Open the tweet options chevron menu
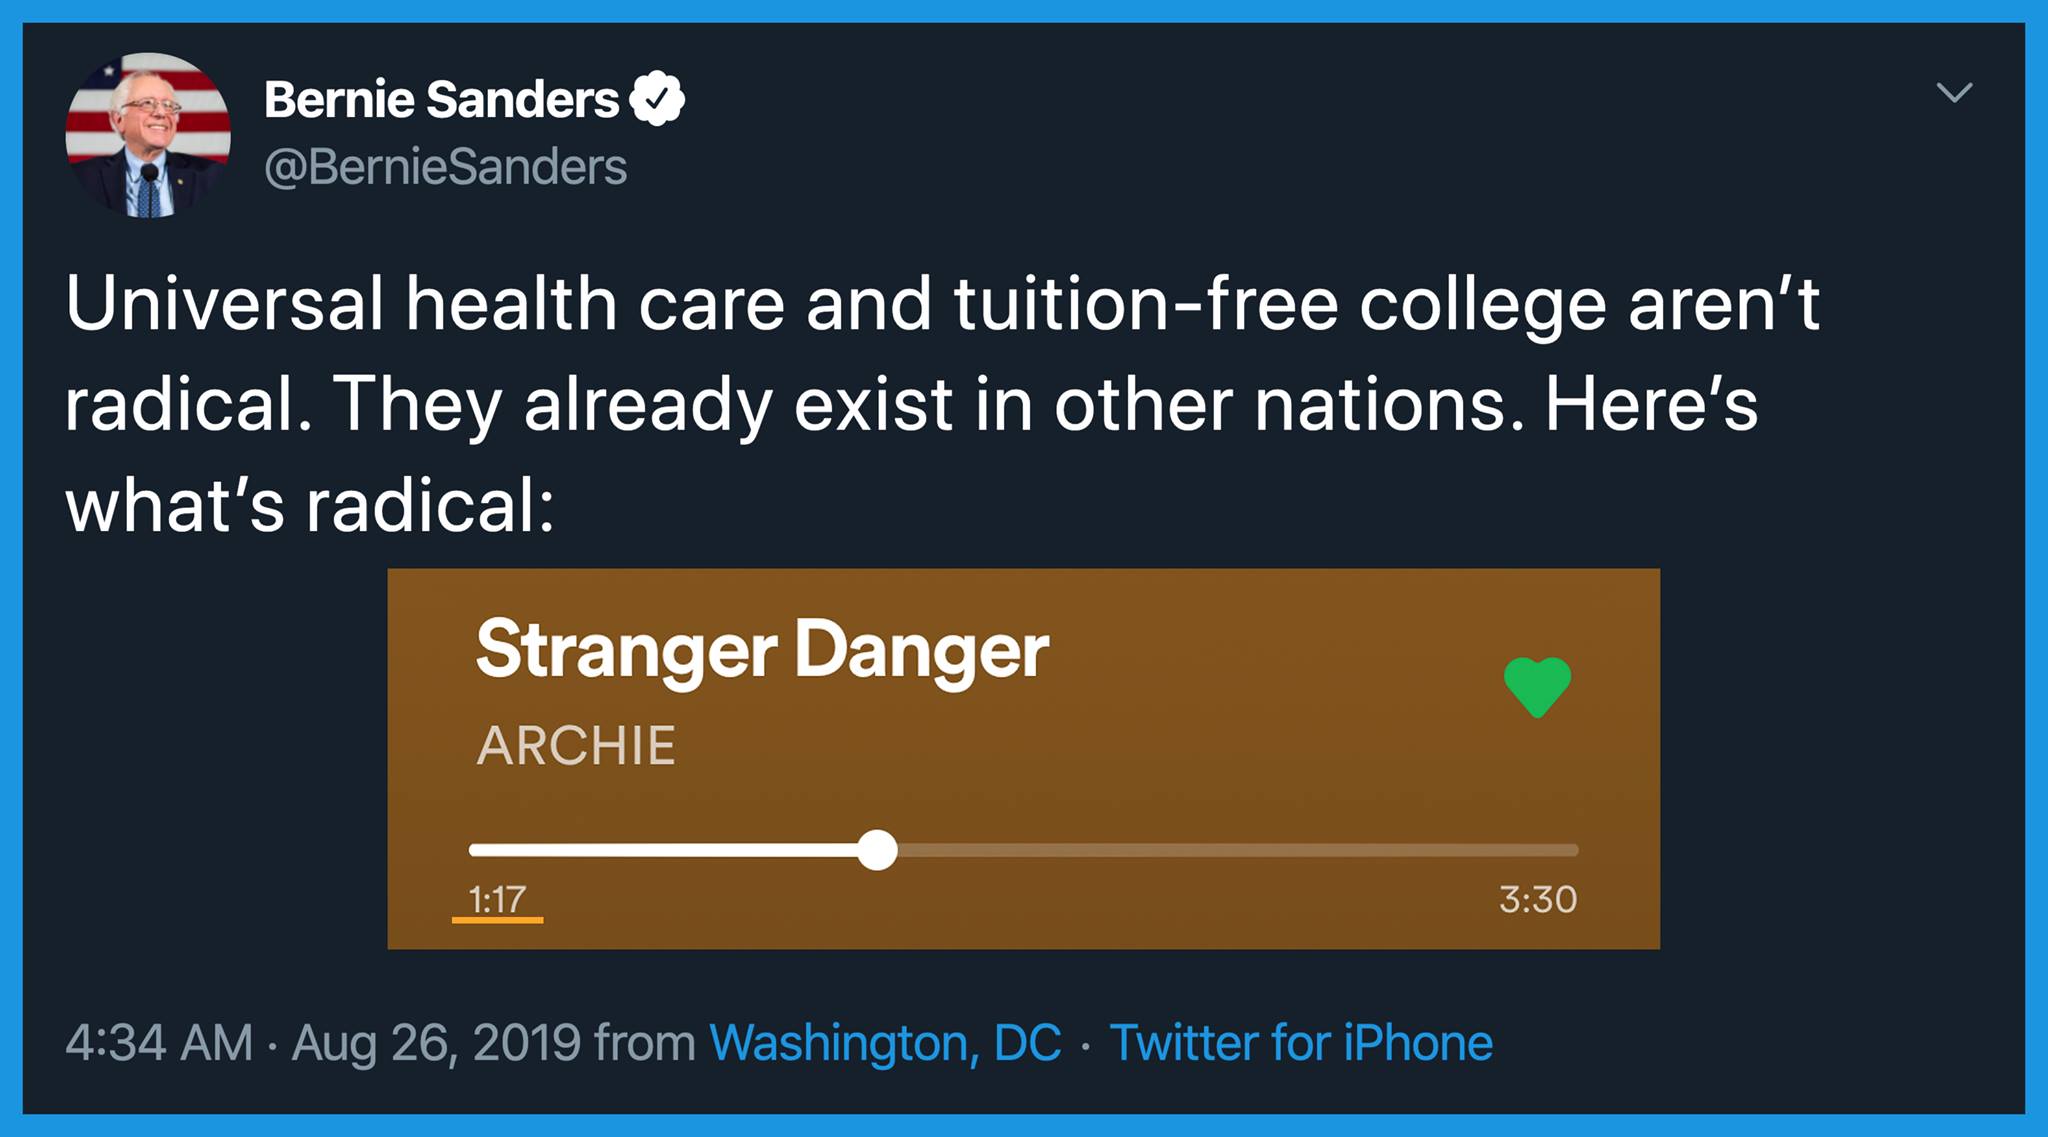This screenshot has width=2048, height=1137. coord(1954,93)
